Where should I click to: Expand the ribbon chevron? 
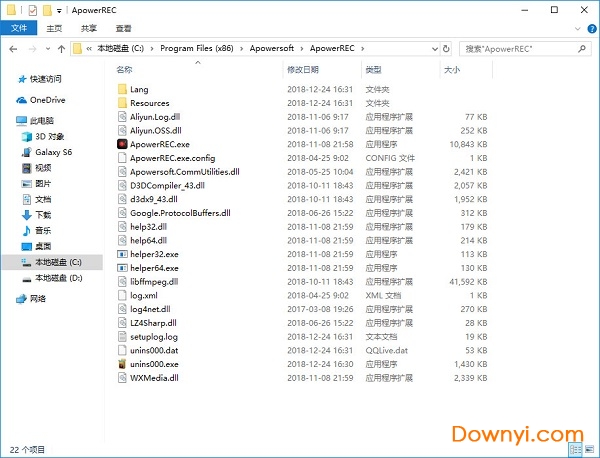pos(577,29)
